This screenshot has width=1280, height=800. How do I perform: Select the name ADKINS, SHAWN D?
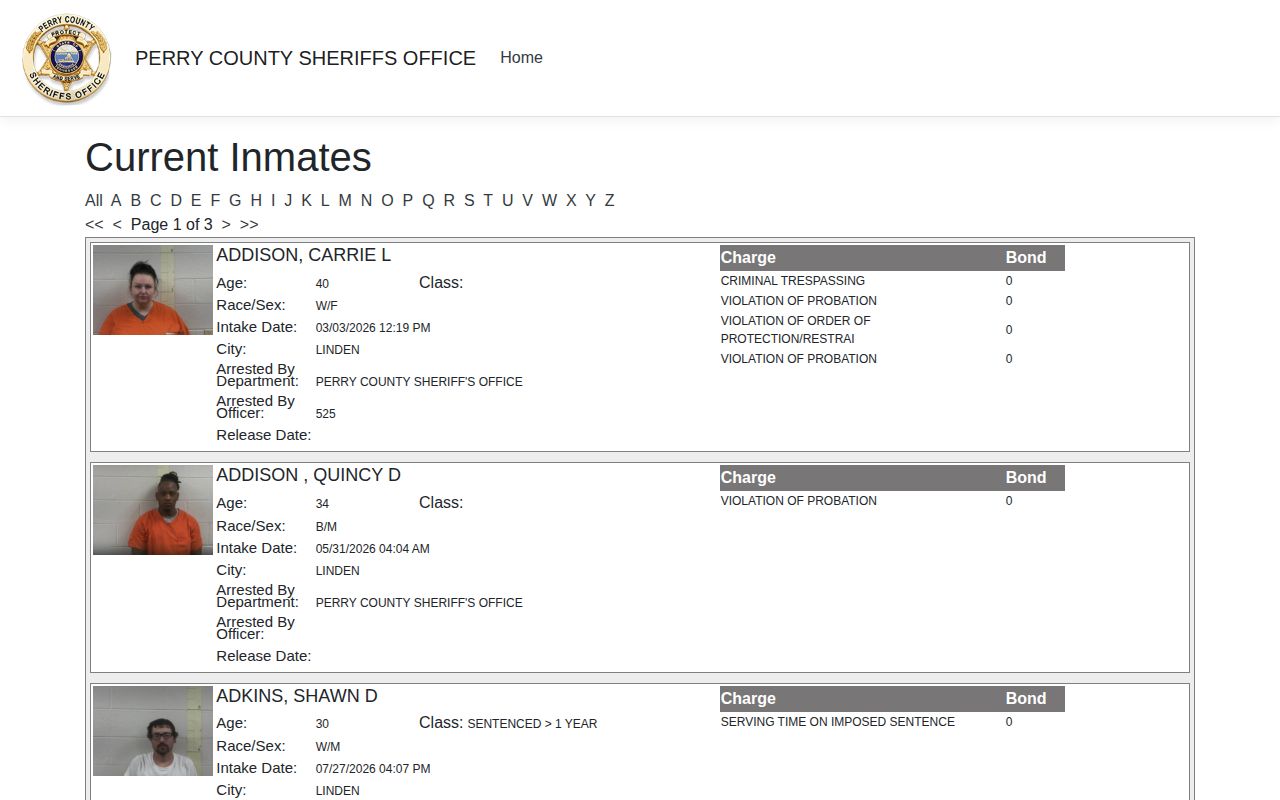297,696
